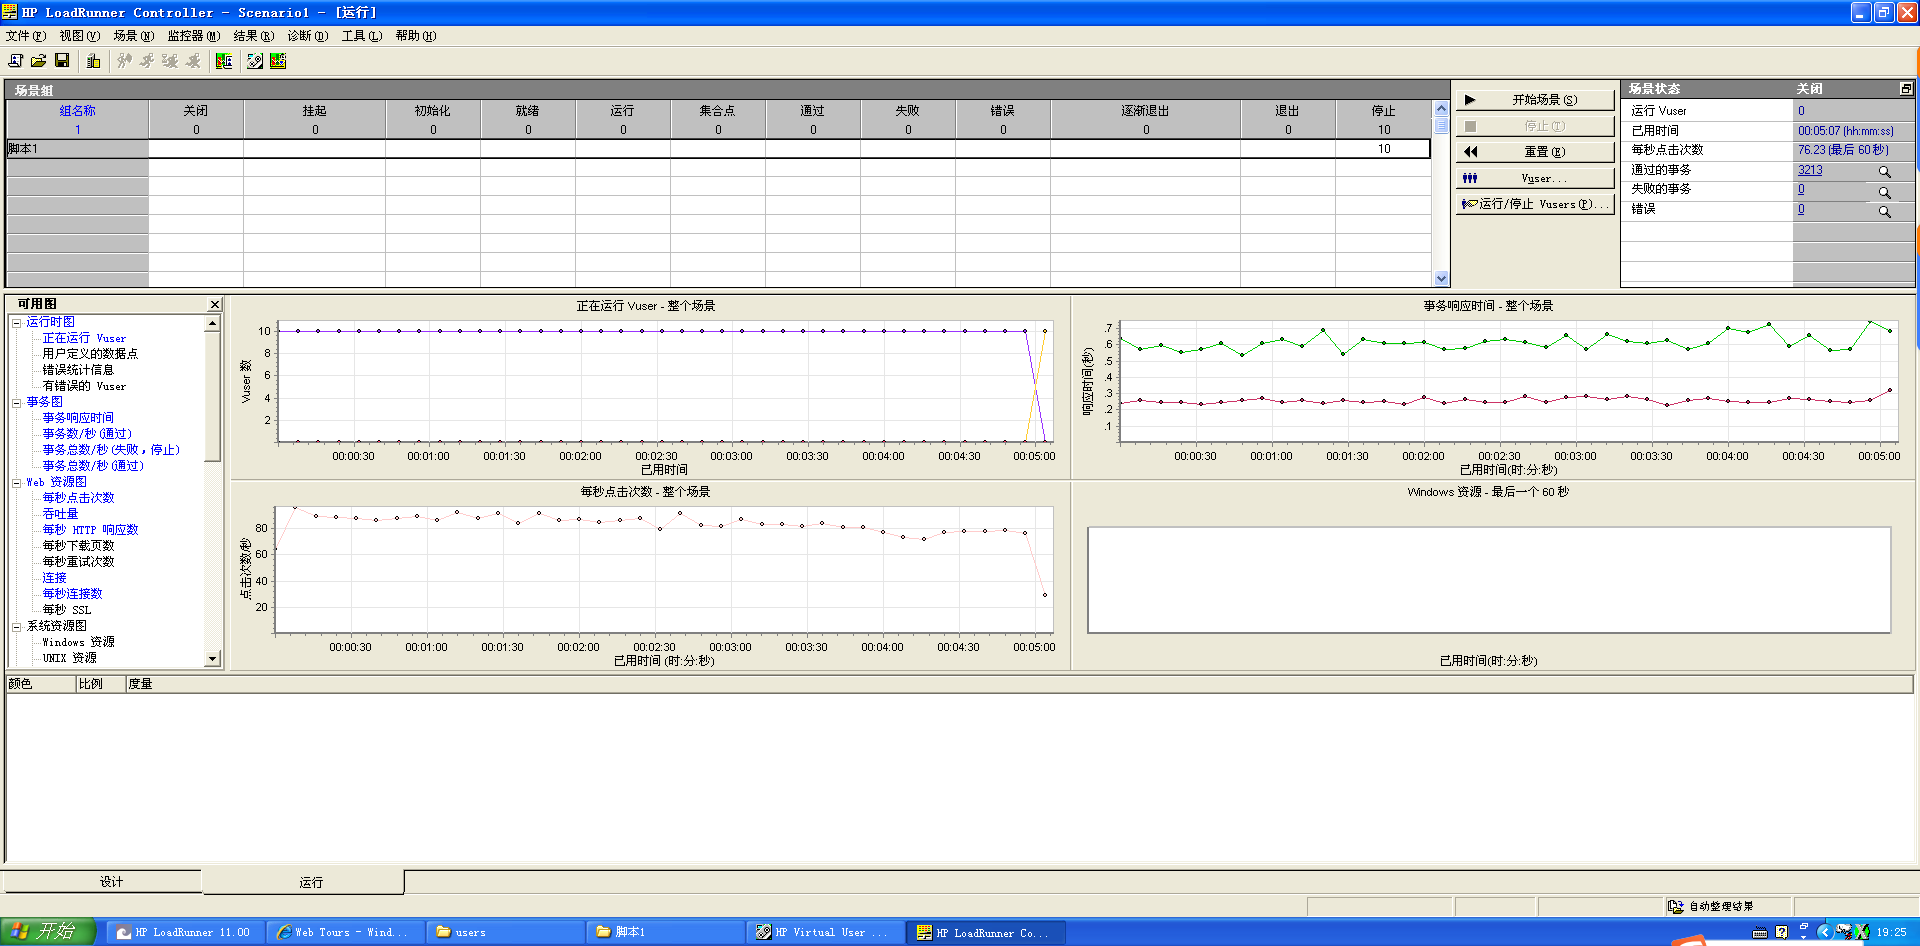Click the 重置 button

click(1535, 152)
